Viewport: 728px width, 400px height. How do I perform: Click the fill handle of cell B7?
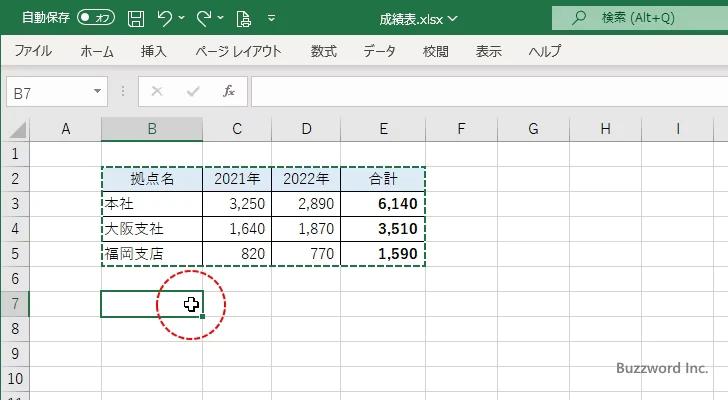(202, 316)
